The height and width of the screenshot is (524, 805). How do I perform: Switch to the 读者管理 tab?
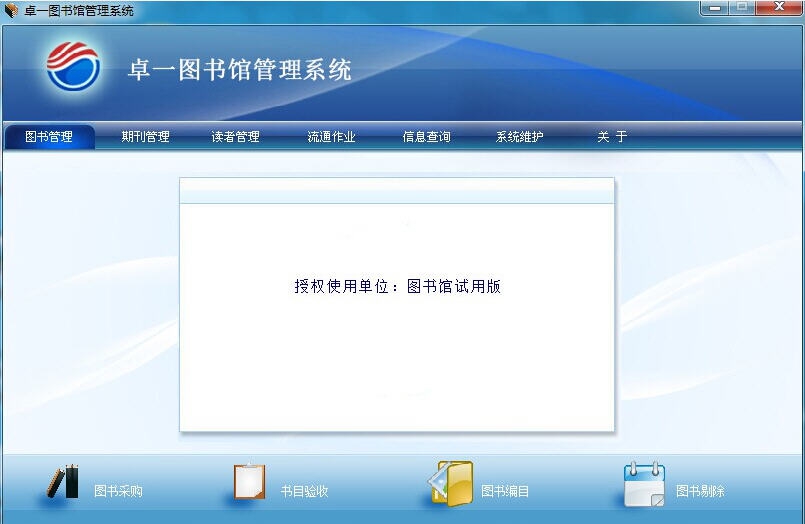click(236, 137)
